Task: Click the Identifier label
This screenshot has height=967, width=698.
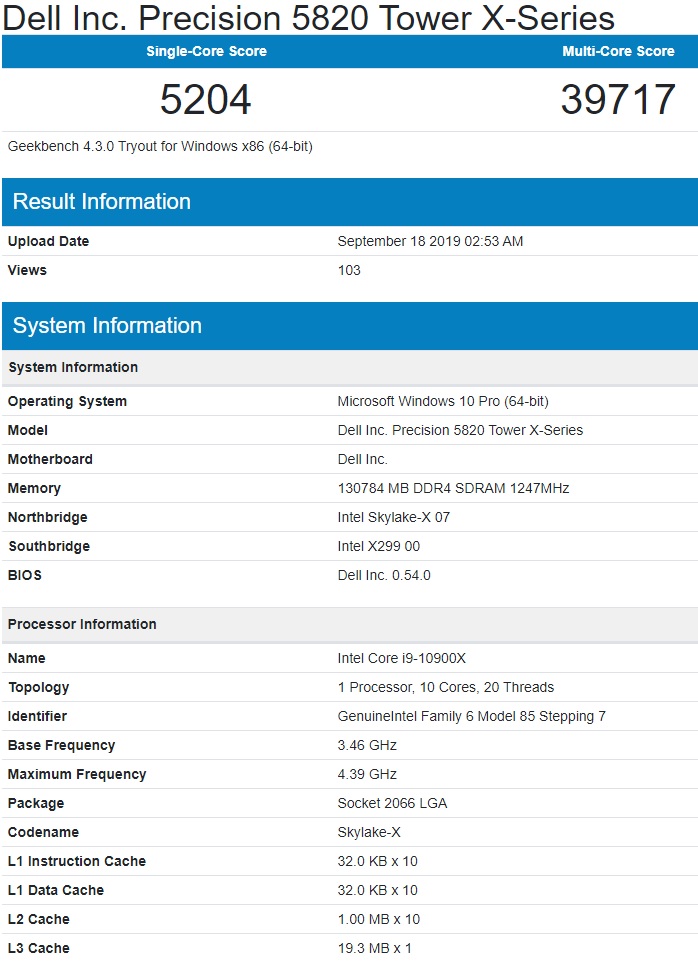Action: pos(37,716)
